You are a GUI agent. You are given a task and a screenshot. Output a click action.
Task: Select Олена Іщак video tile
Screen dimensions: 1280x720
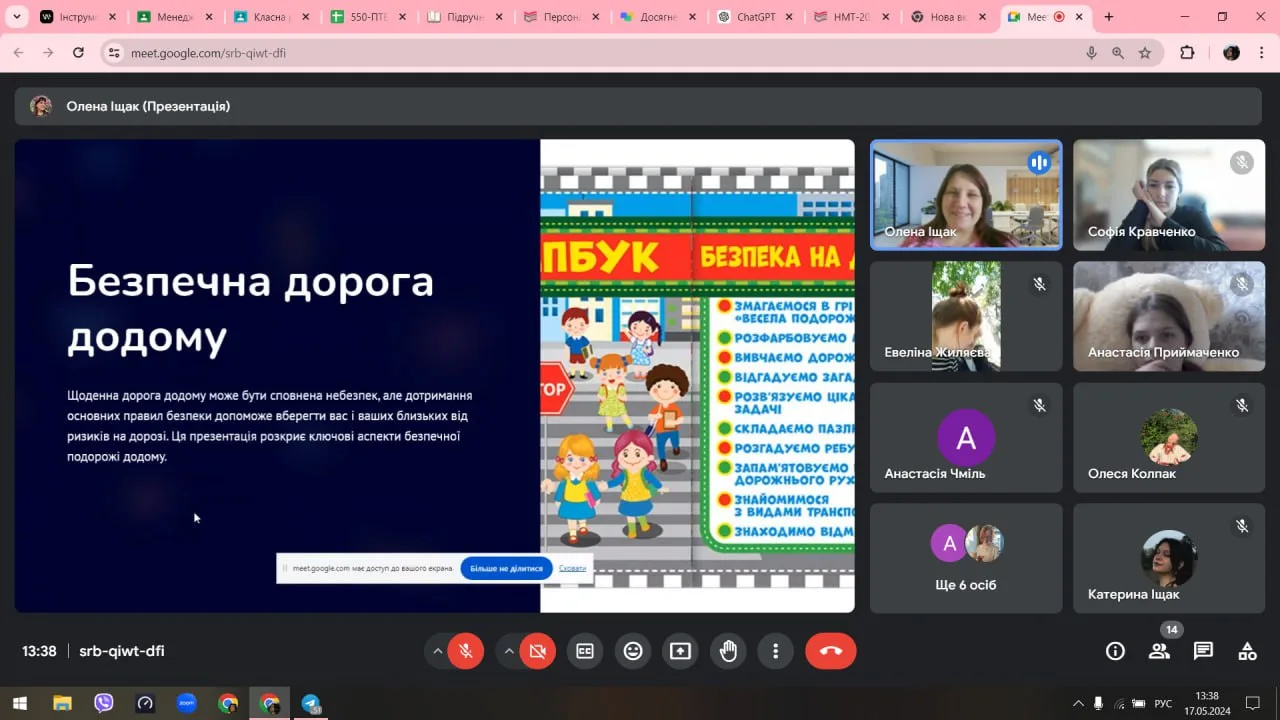point(966,194)
